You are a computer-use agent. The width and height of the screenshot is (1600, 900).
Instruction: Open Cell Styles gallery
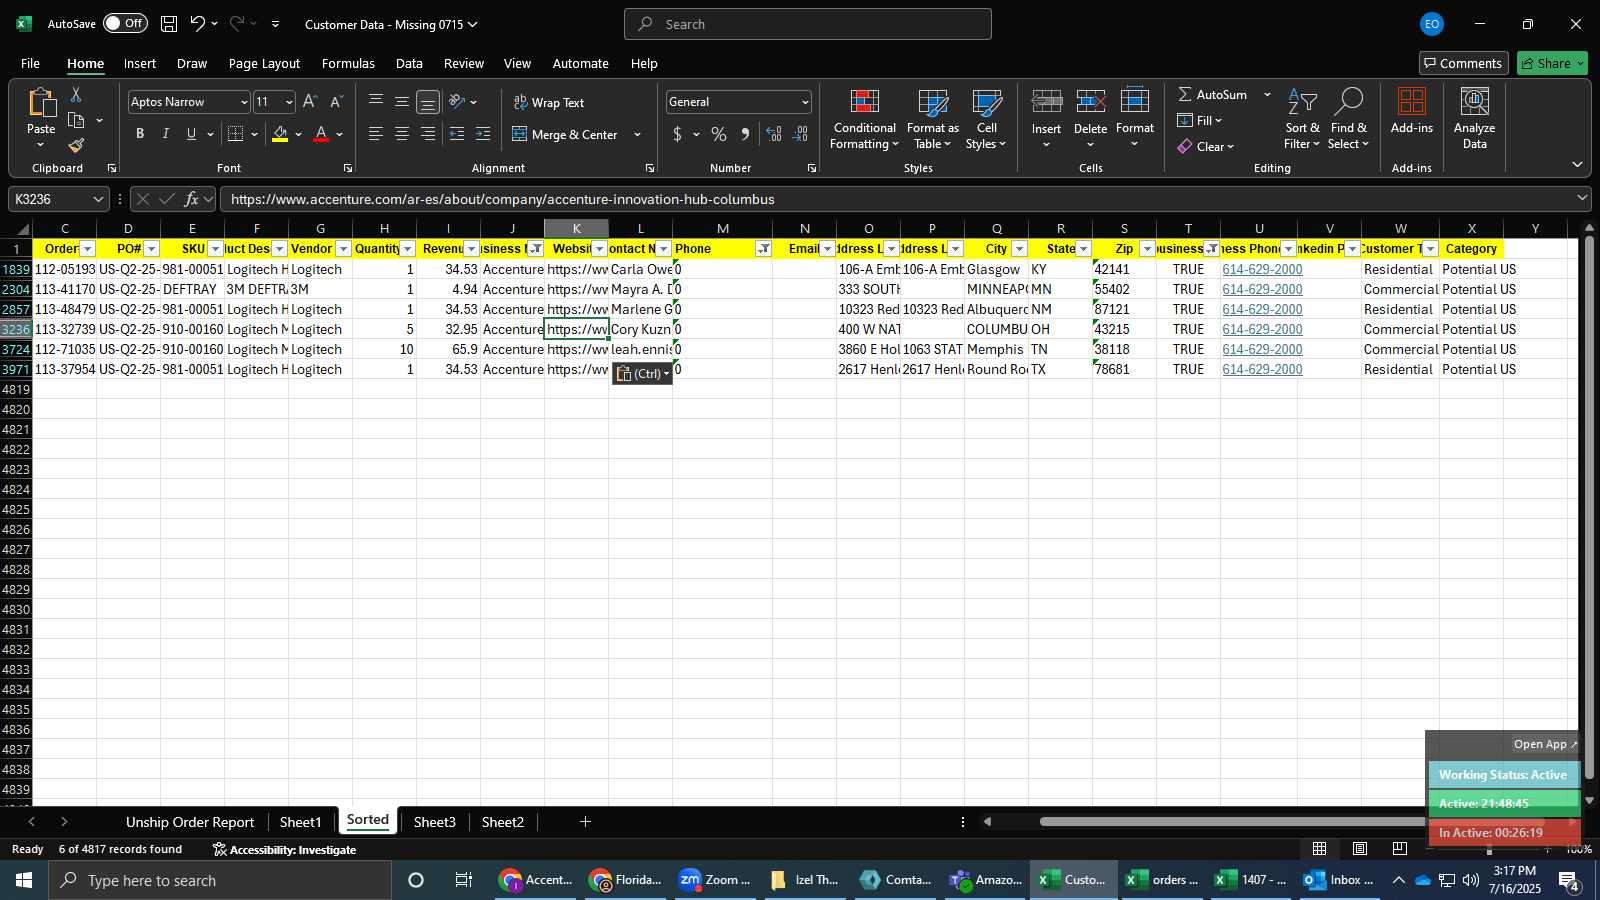tap(987, 119)
